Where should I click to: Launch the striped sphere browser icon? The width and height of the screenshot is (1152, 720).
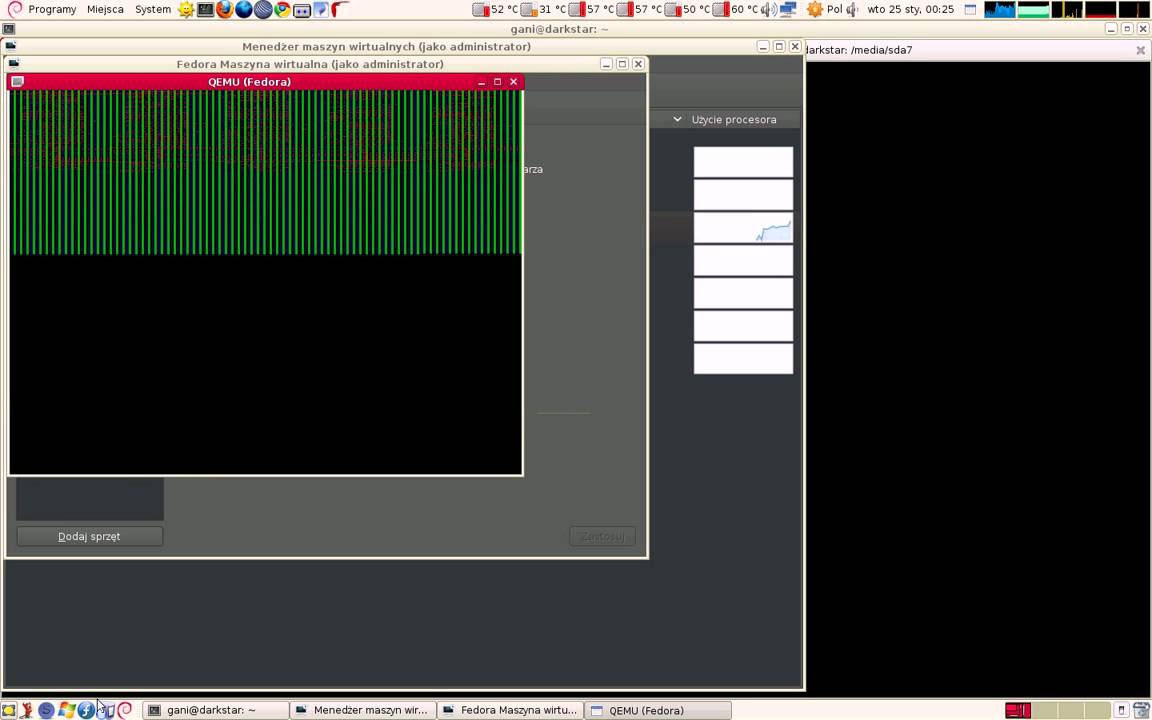click(x=263, y=10)
